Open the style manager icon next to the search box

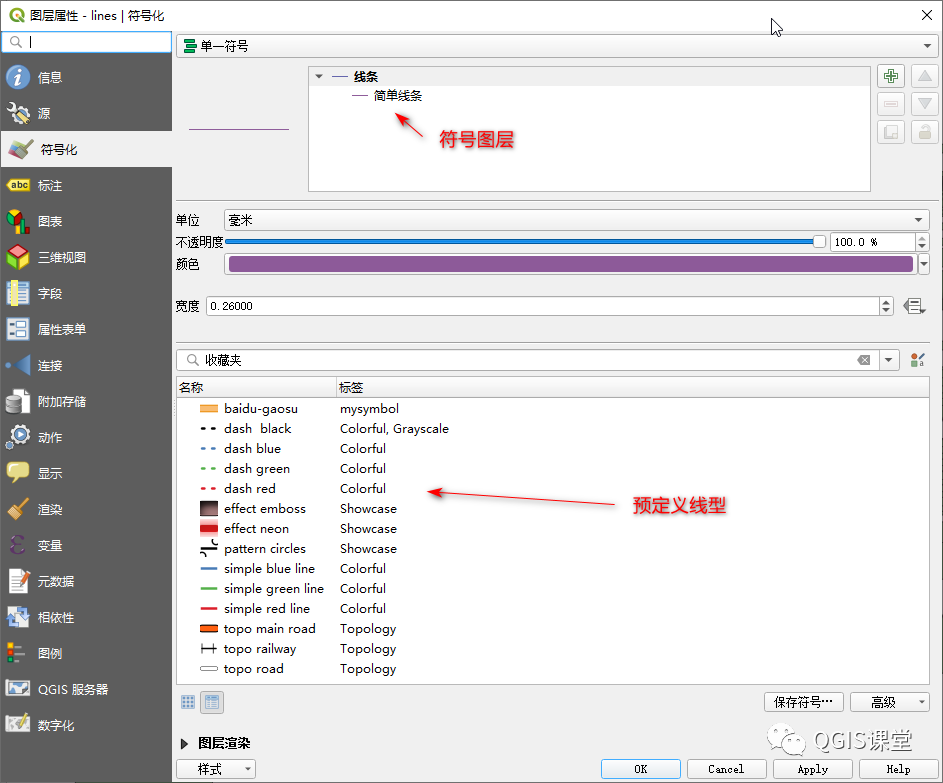click(x=917, y=359)
